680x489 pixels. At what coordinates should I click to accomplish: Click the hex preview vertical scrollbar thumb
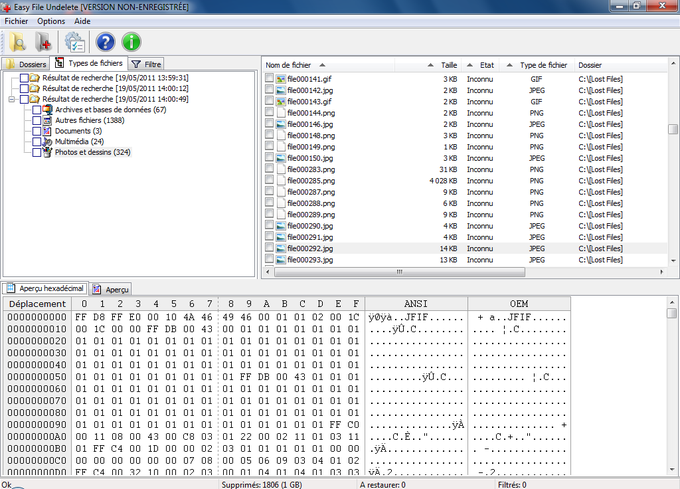pyautogui.click(x=672, y=313)
